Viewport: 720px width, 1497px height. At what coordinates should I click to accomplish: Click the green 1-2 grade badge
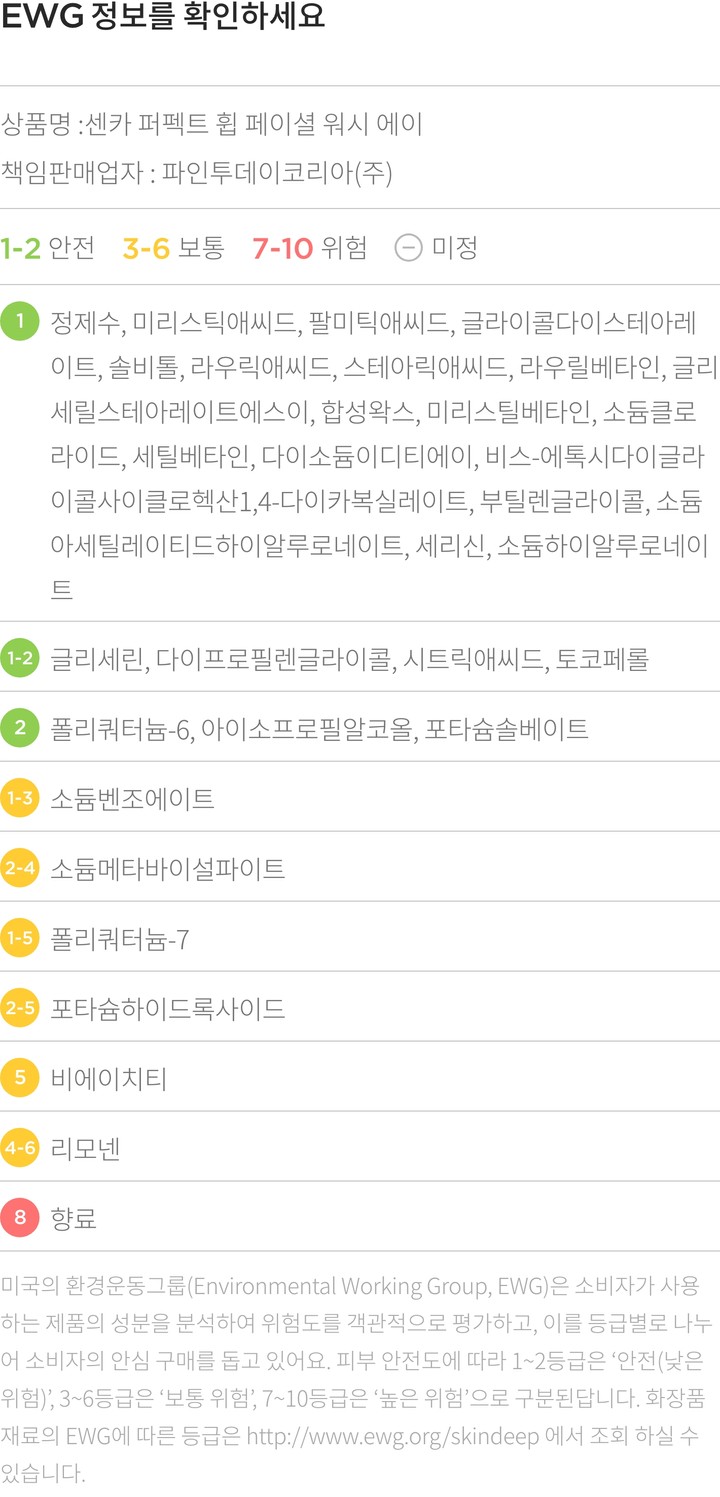pyautogui.click(x=20, y=658)
